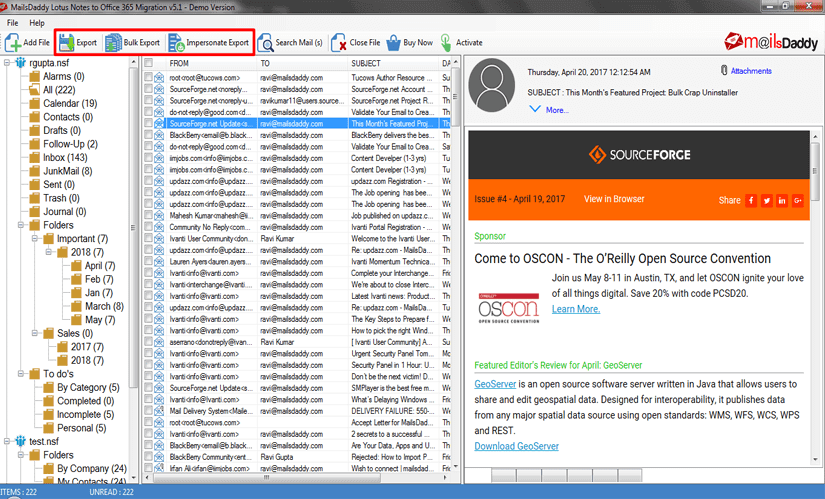
Task: Click the Close File icon
Action: (x=338, y=43)
